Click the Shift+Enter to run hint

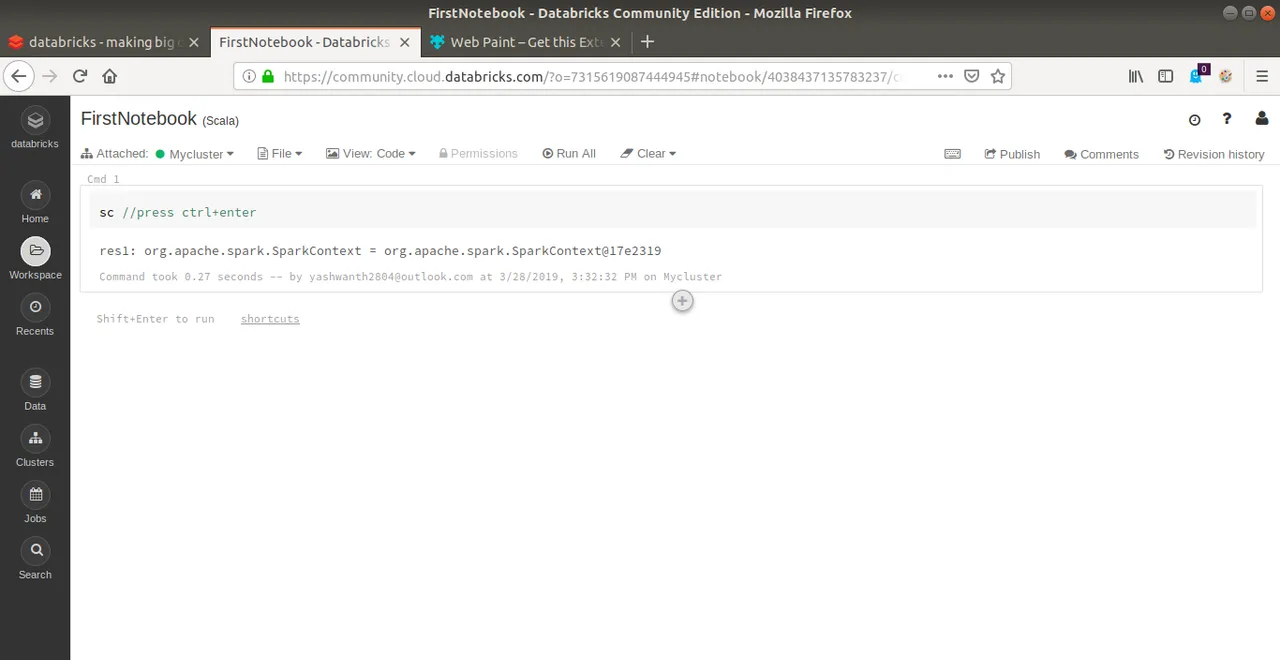point(155,319)
